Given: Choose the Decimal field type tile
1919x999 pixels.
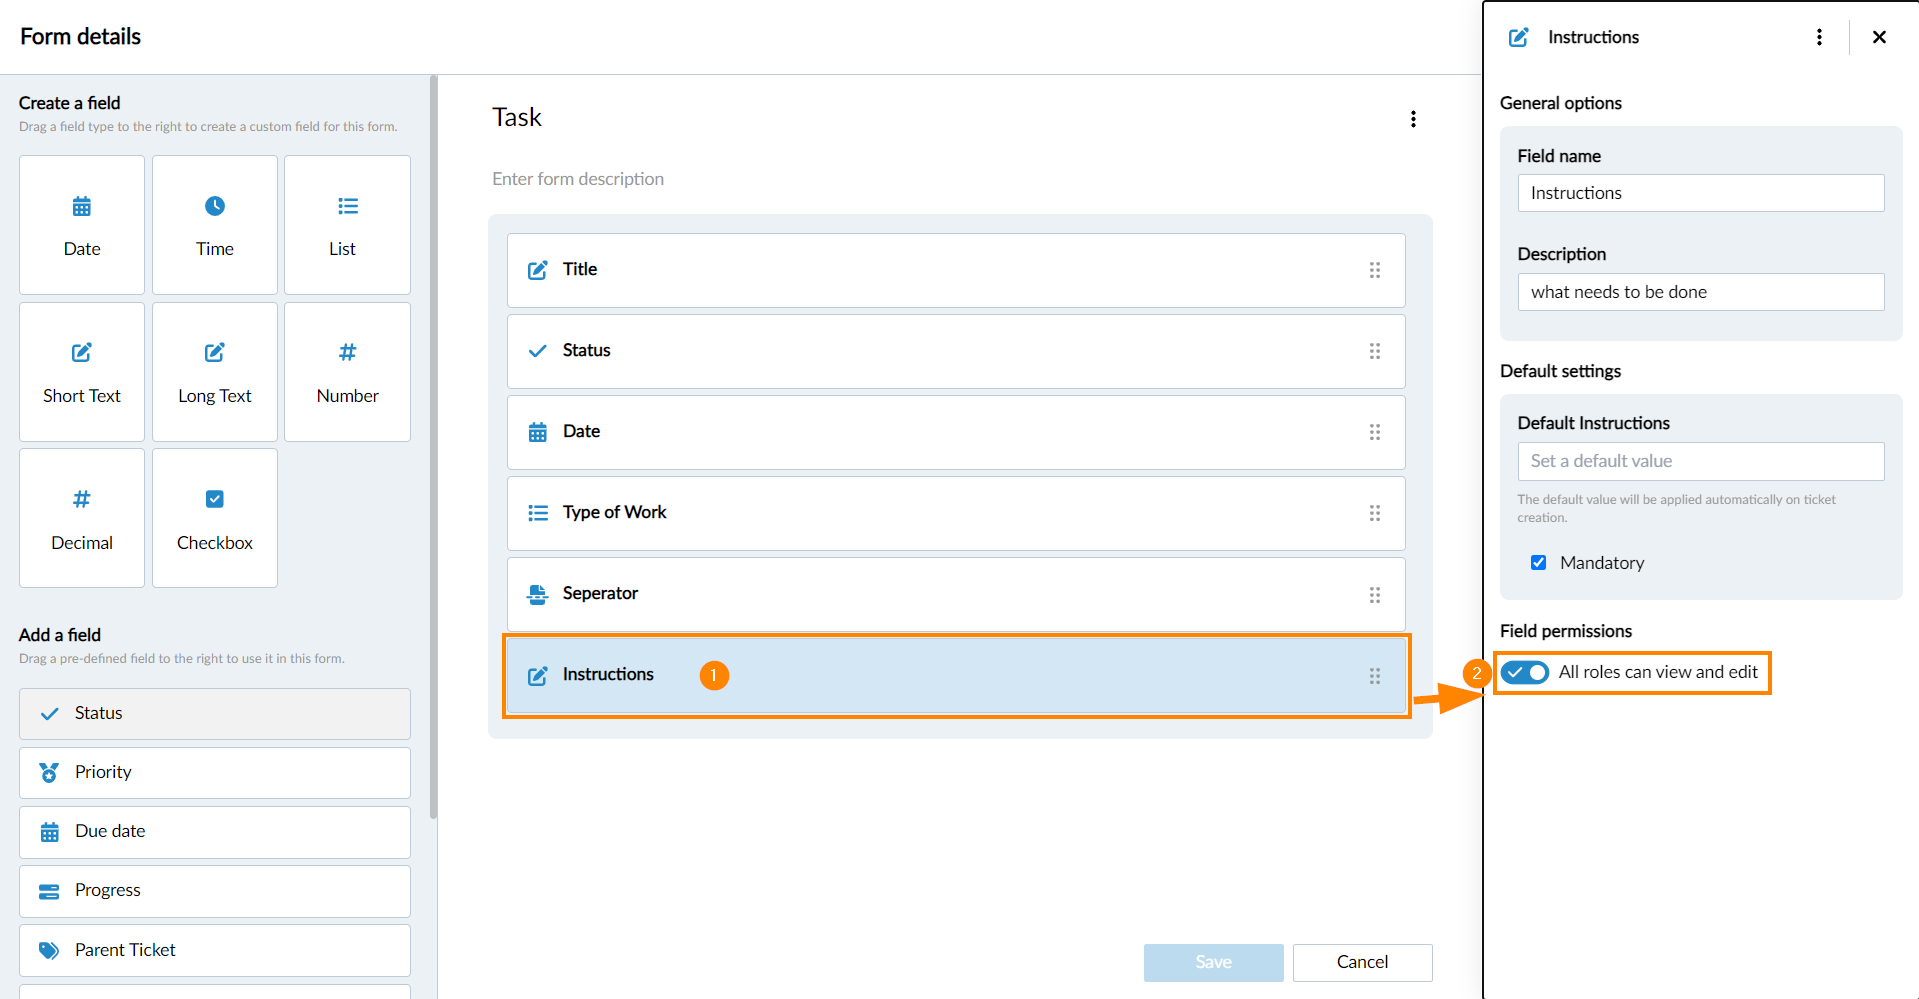Looking at the screenshot, I should tap(82, 518).
